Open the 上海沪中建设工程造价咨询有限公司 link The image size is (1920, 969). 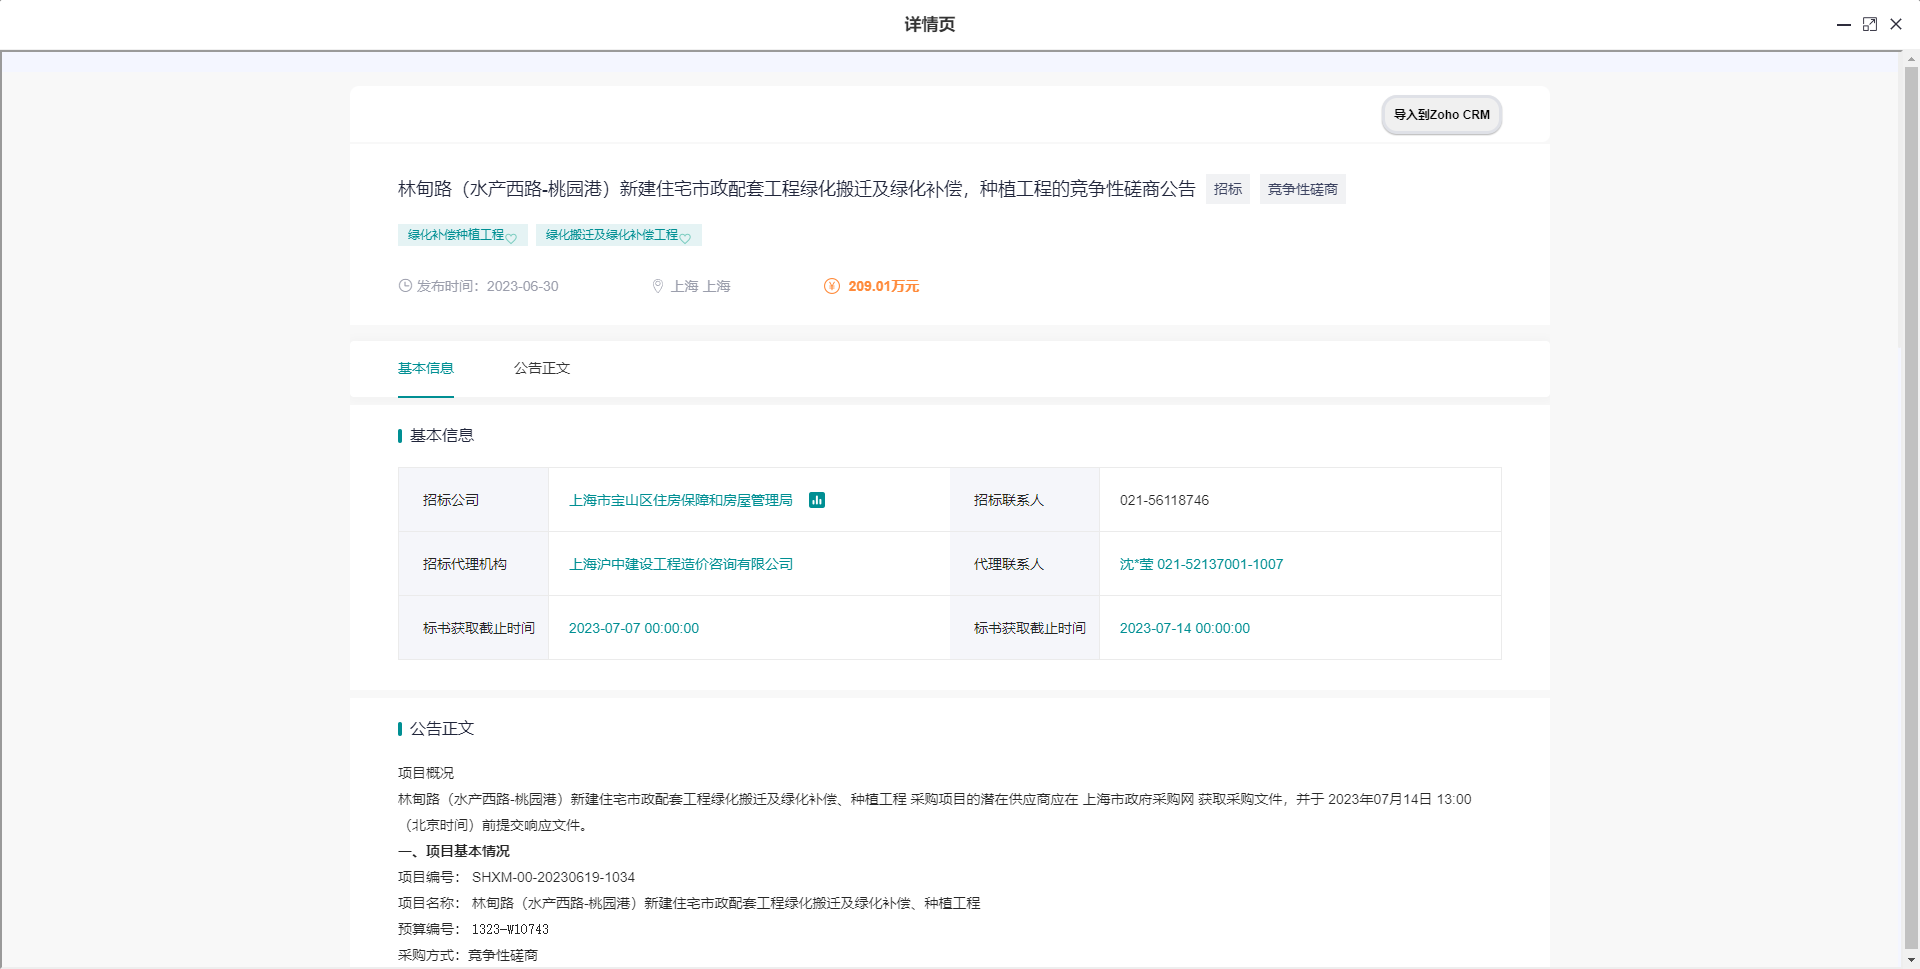[680, 564]
